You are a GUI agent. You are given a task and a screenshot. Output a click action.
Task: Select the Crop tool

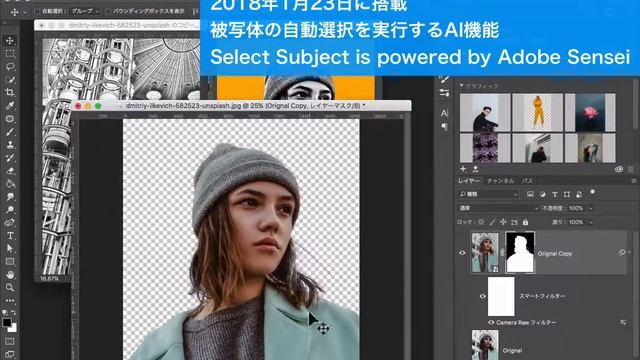tap(10, 93)
